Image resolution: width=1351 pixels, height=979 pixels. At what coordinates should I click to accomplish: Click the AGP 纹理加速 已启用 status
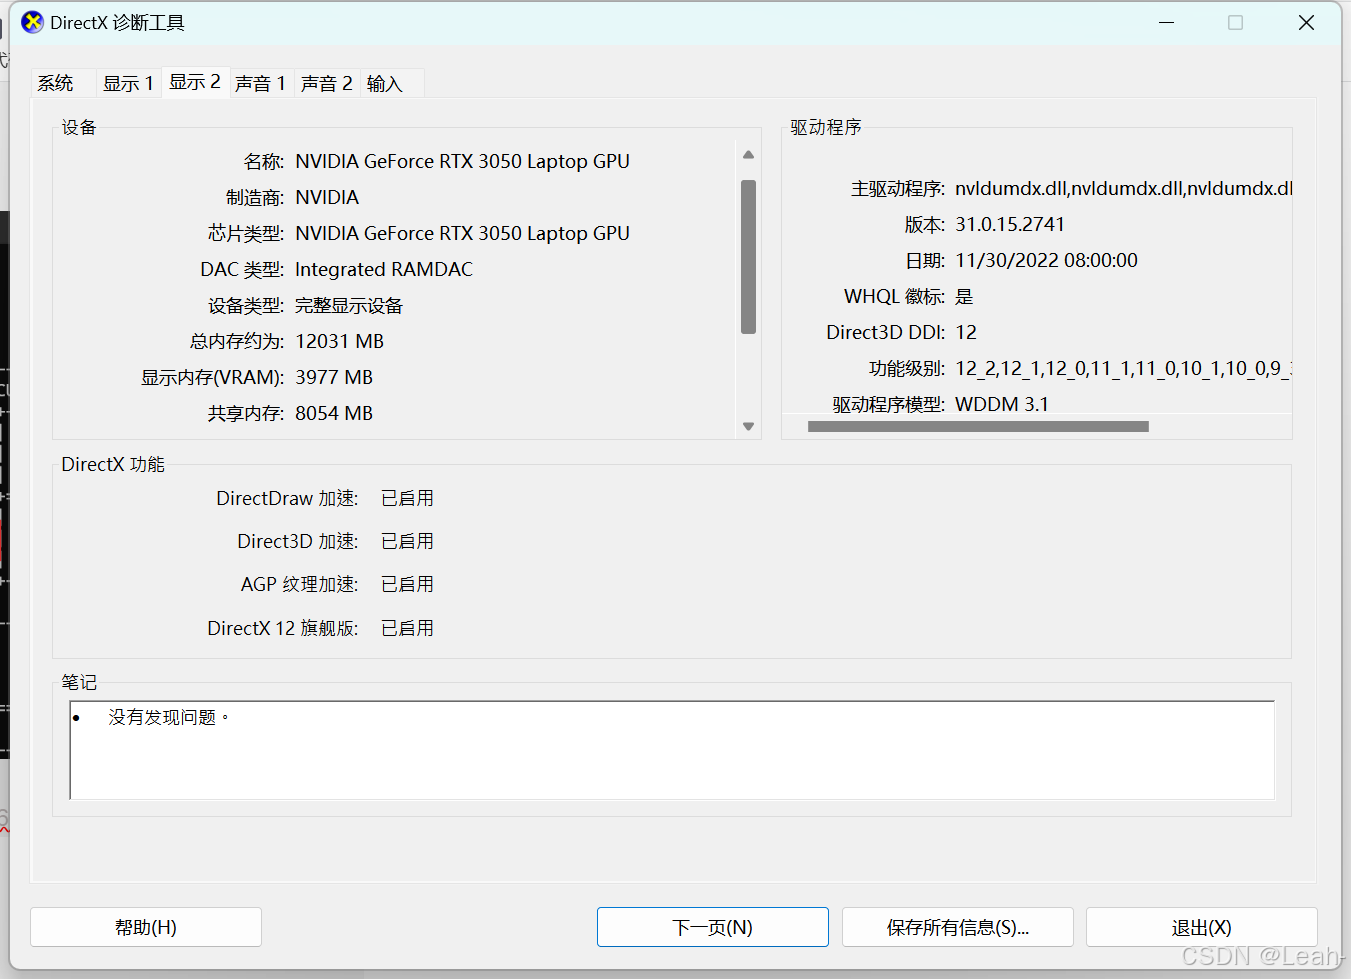pos(408,584)
